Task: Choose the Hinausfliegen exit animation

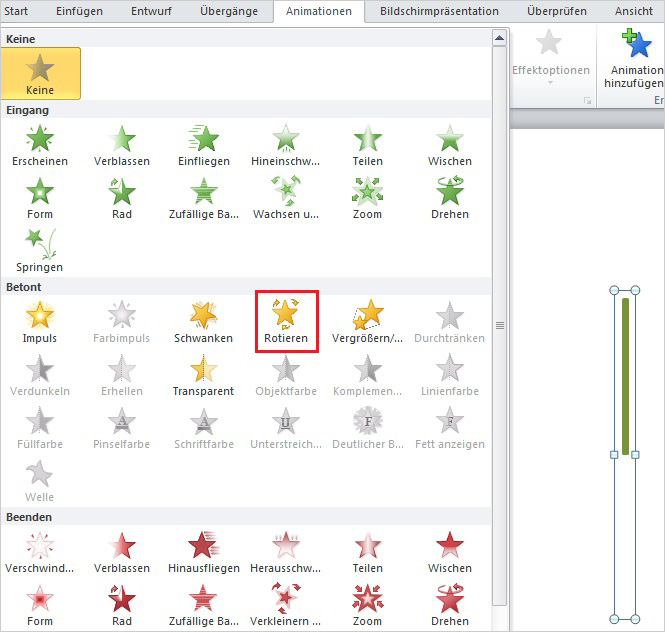Action: coord(204,551)
